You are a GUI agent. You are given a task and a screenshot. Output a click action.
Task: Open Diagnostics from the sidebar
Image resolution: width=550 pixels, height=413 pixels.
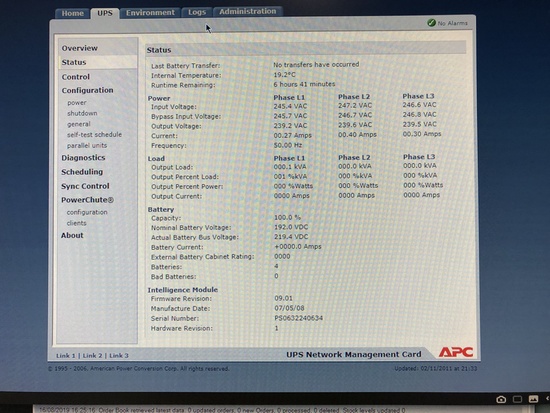83,158
